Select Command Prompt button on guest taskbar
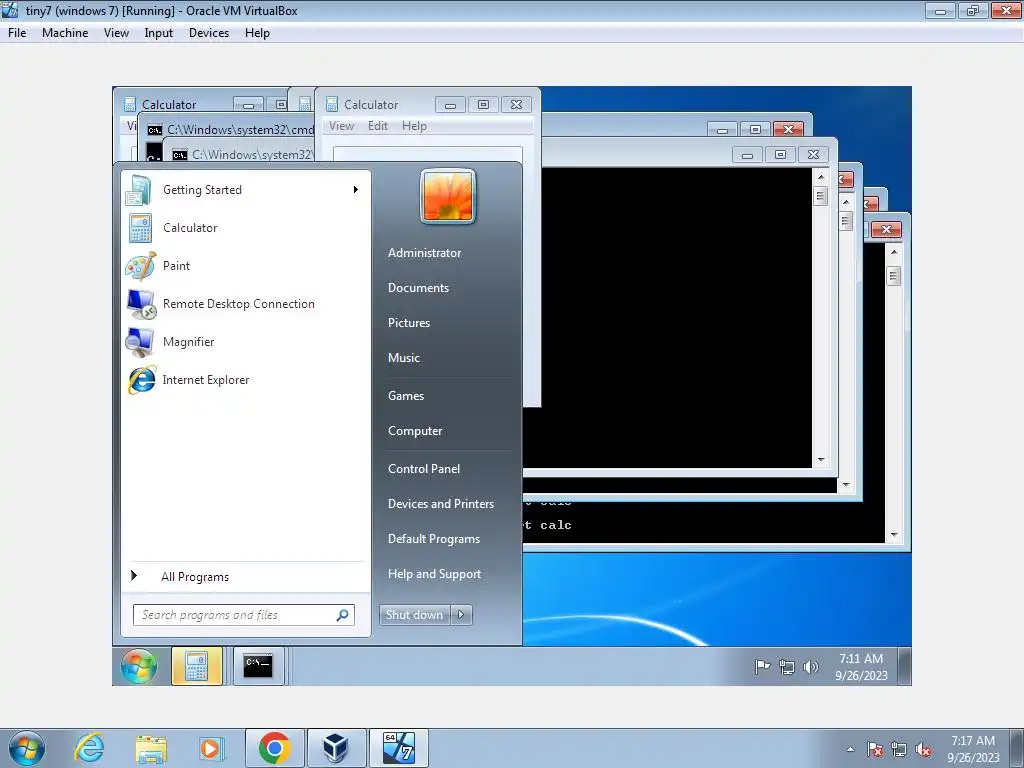The height and width of the screenshot is (768, 1024). (258, 666)
